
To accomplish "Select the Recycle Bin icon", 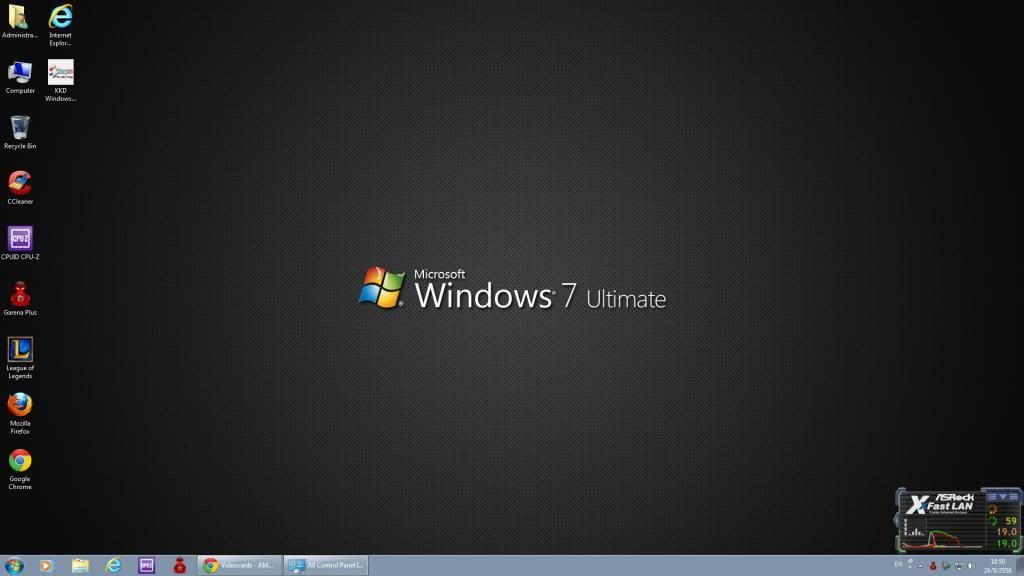I will click(x=20, y=133).
